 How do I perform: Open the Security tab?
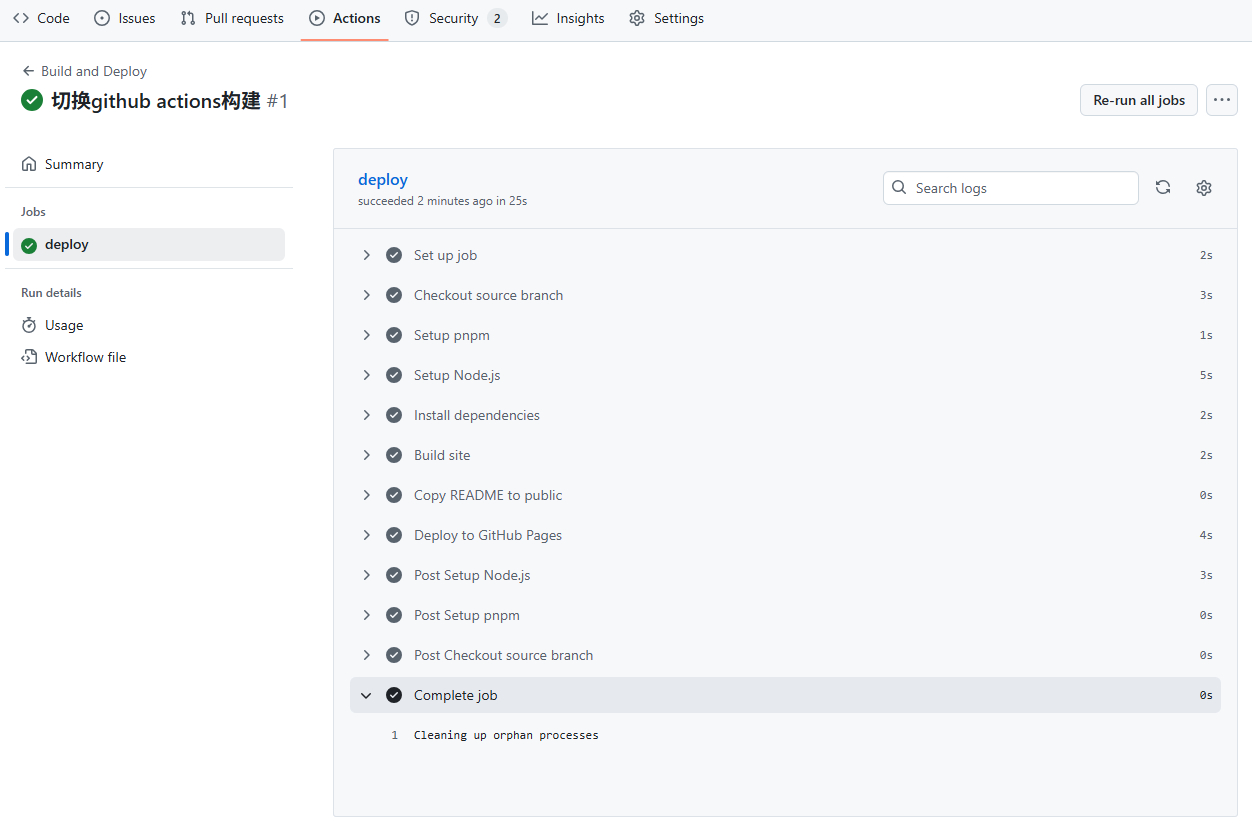tap(453, 18)
